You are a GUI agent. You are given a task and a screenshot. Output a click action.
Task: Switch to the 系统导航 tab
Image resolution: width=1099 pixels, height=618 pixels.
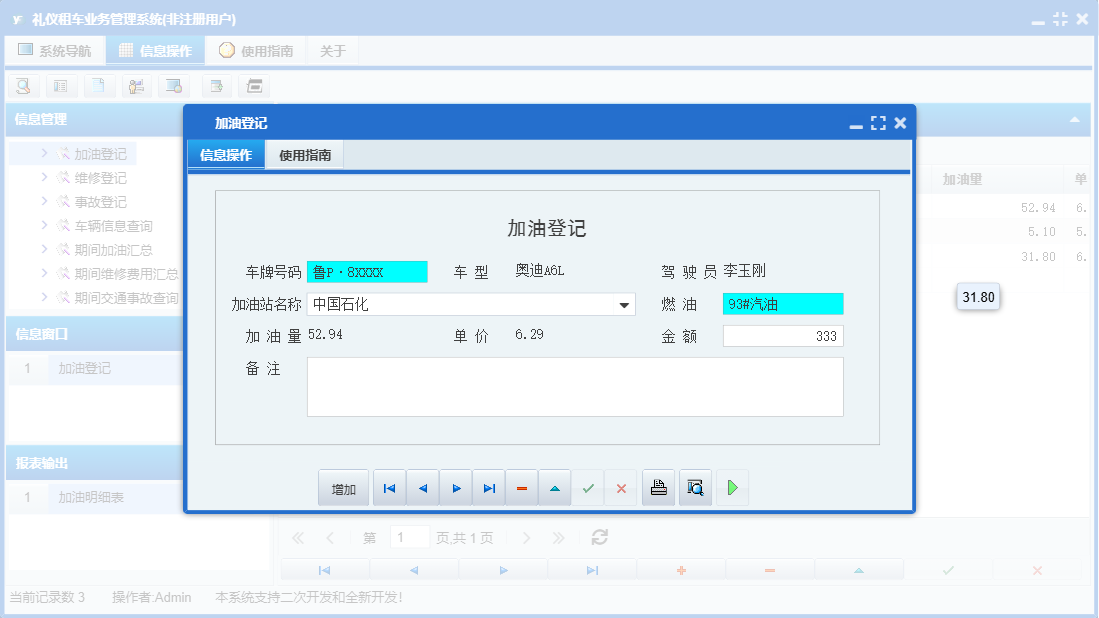point(55,49)
